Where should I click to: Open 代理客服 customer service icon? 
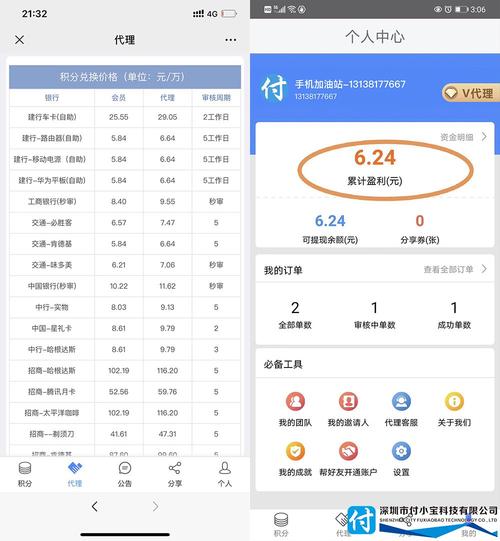401,401
